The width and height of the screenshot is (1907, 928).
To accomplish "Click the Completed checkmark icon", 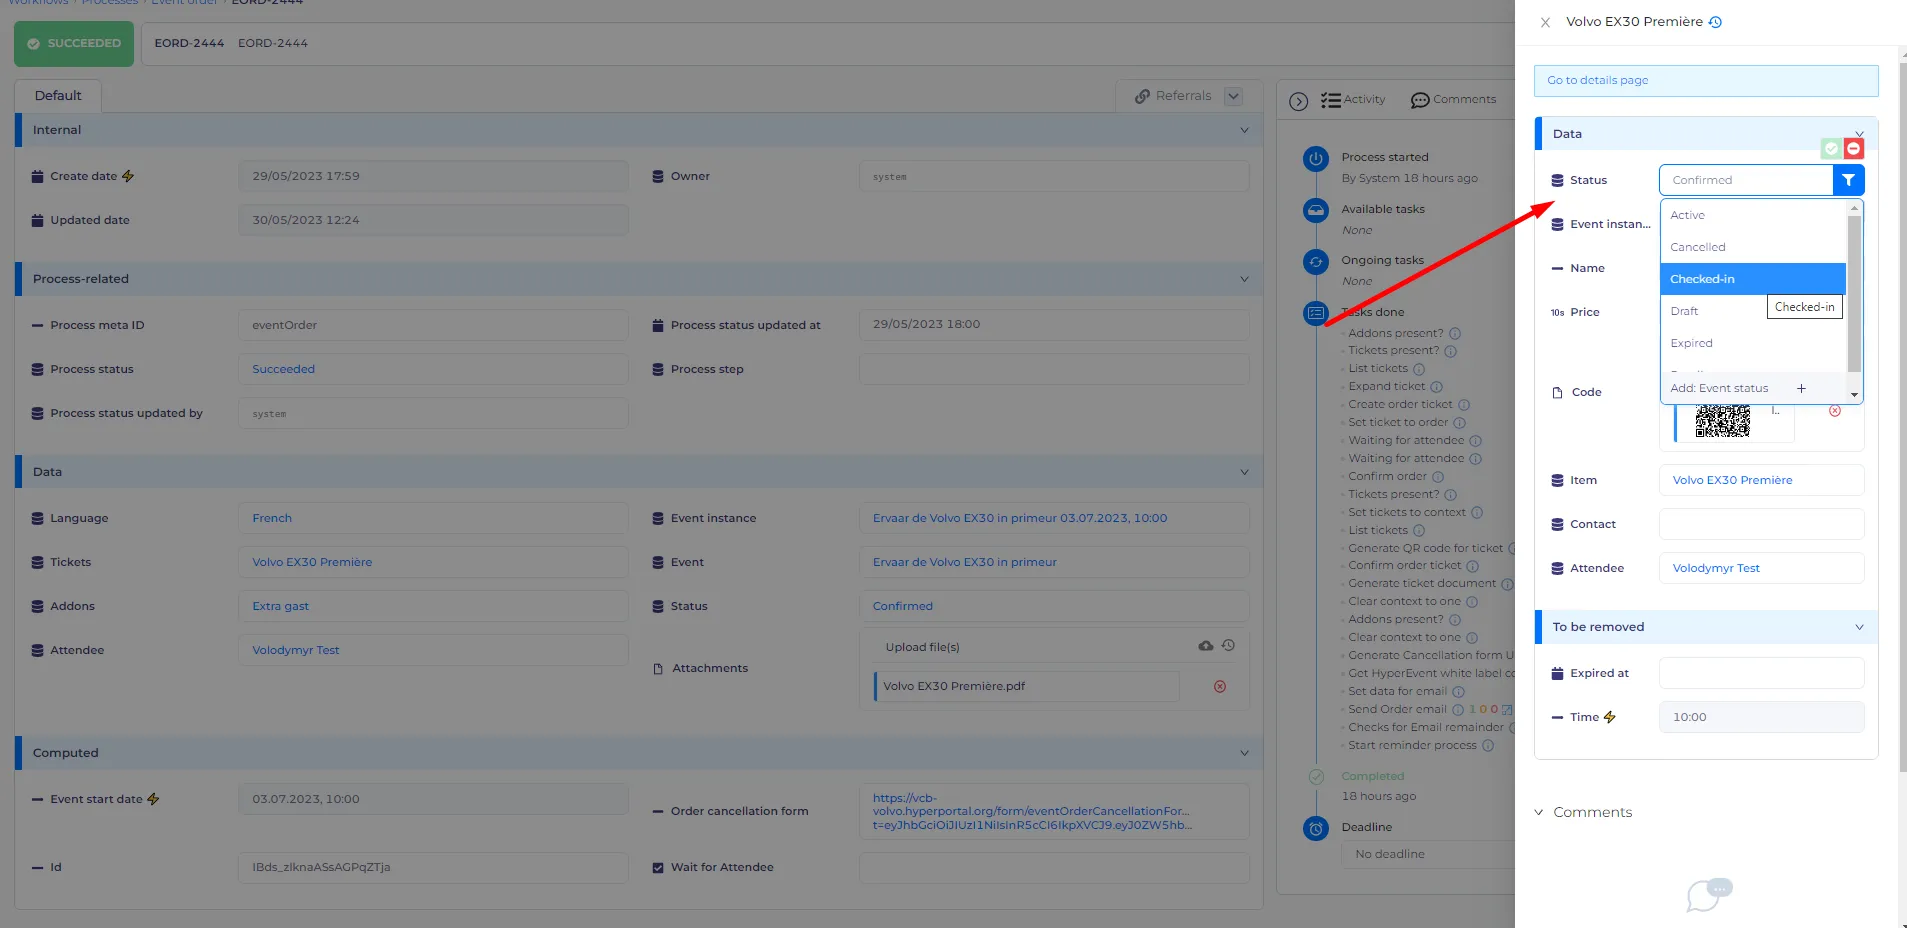I will click(x=1316, y=777).
